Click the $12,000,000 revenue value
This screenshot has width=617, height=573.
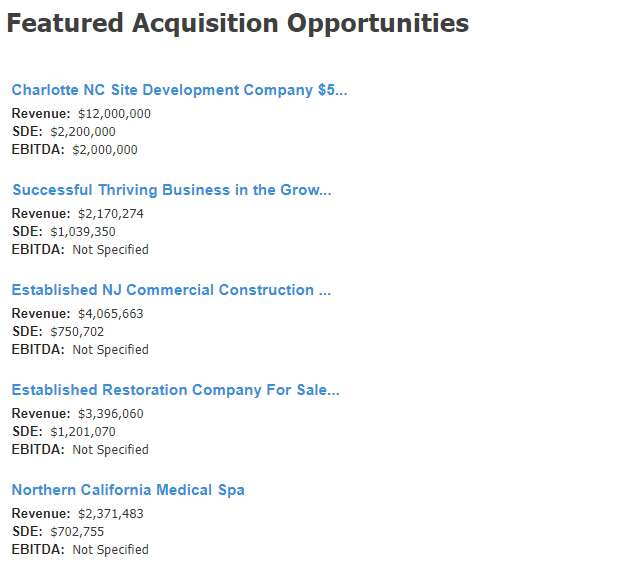tap(114, 114)
